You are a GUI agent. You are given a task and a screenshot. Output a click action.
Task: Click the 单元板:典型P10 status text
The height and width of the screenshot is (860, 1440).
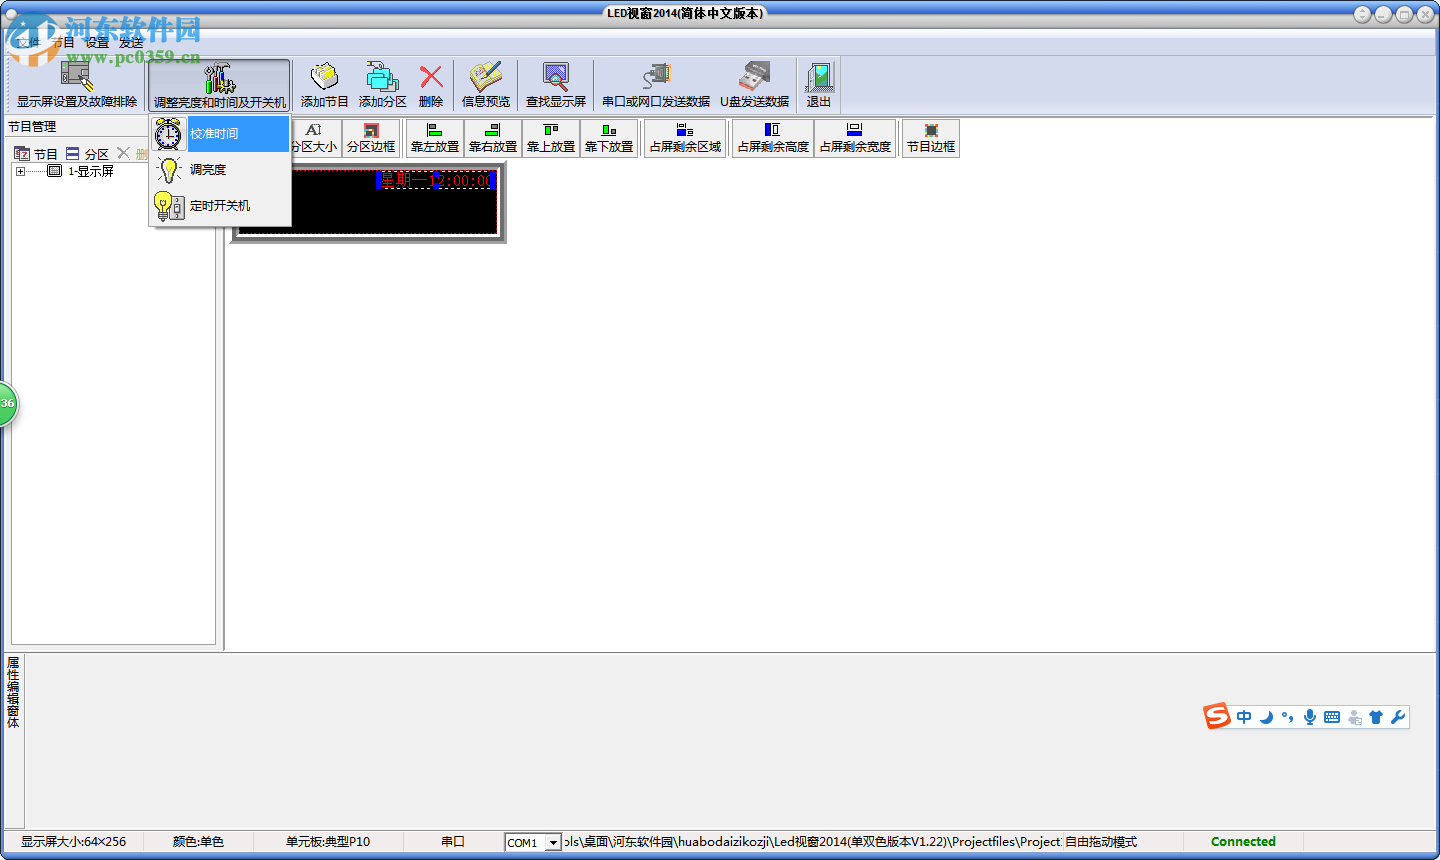point(328,842)
